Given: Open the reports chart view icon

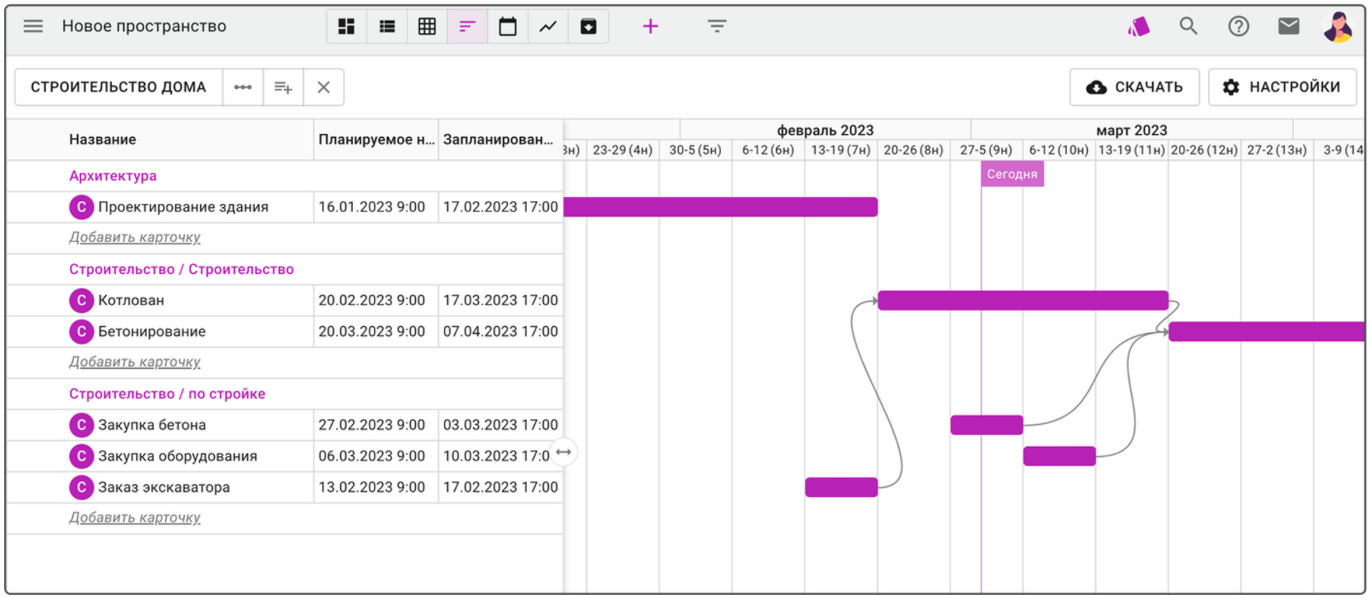Looking at the screenshot, I should tap(548, 27).
